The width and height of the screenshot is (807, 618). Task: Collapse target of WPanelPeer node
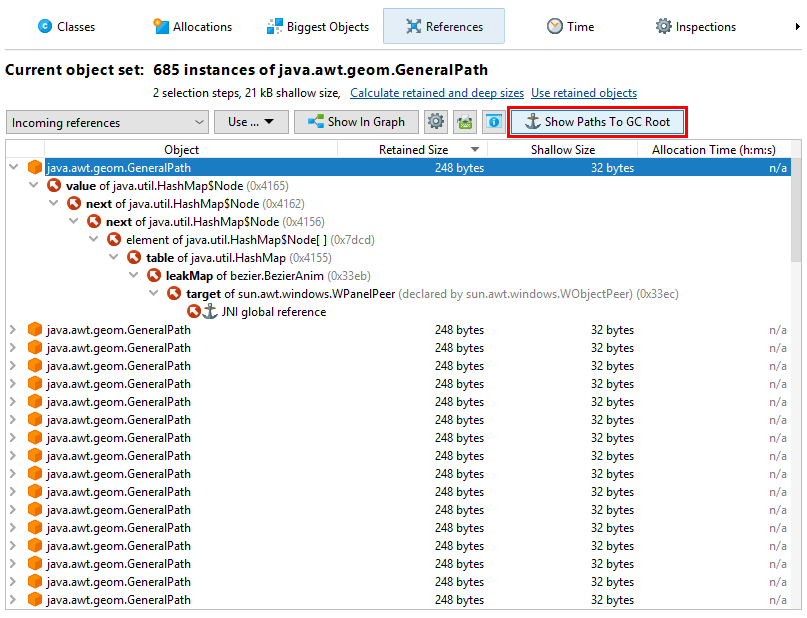[154, 293]
